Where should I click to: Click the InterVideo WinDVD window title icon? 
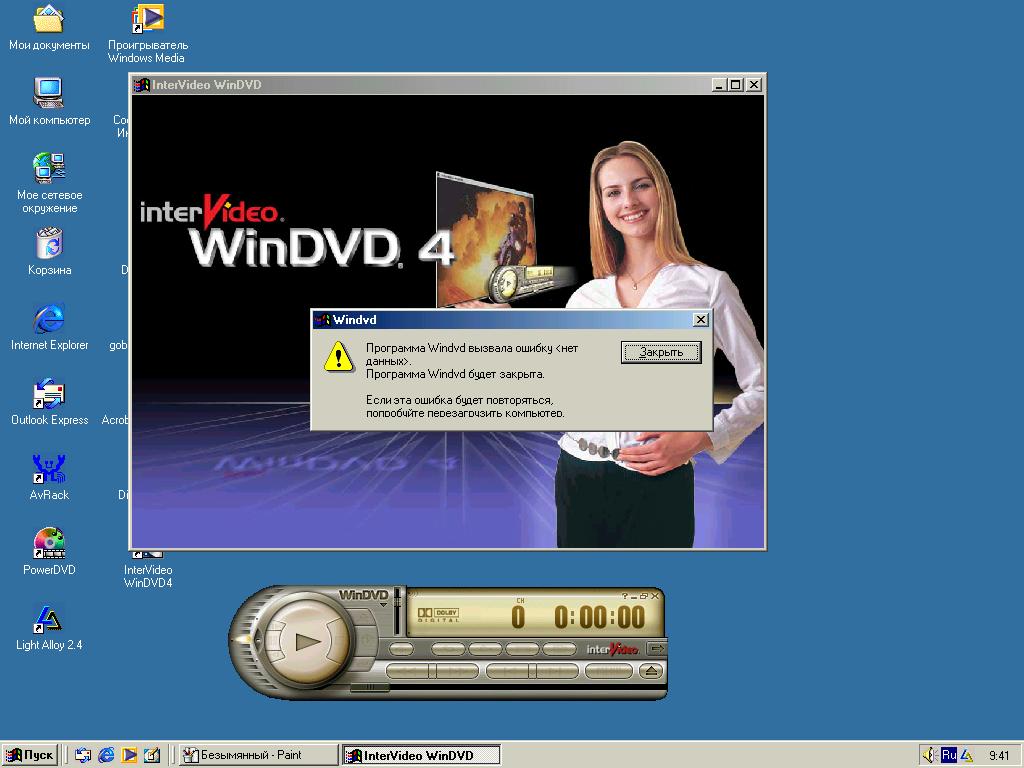pos(142,85)
